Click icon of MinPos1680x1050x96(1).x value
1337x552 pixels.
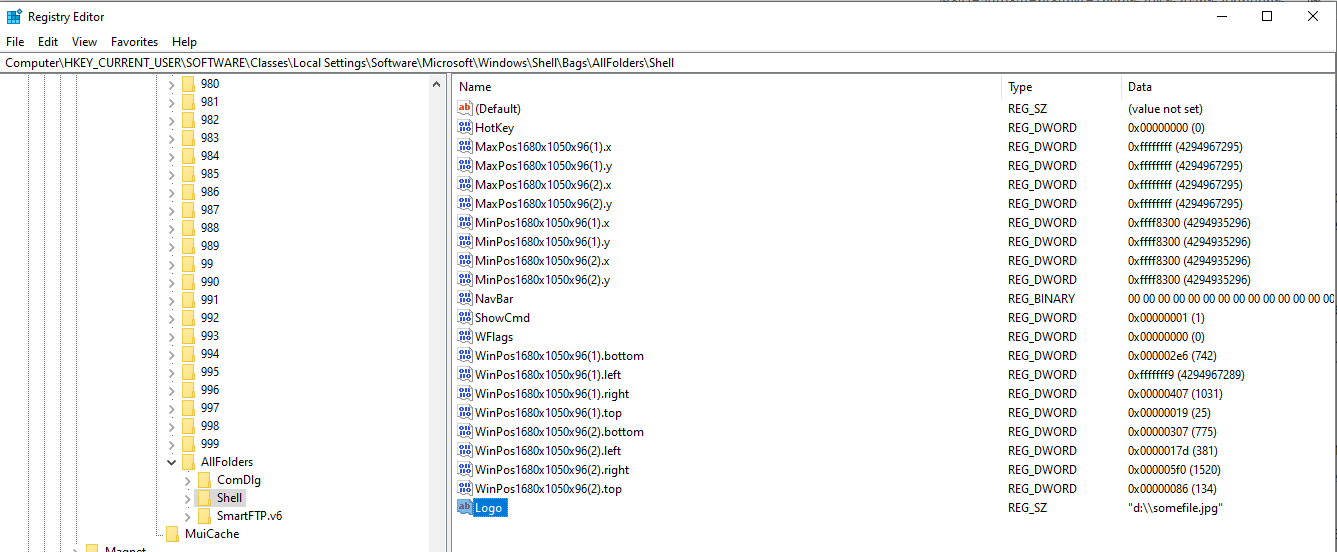pos(465,222)
